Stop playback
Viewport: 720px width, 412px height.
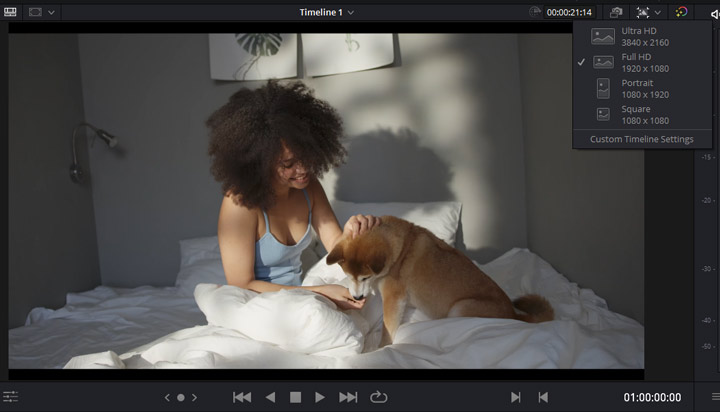pyautogui.click(x=295, y=397)
